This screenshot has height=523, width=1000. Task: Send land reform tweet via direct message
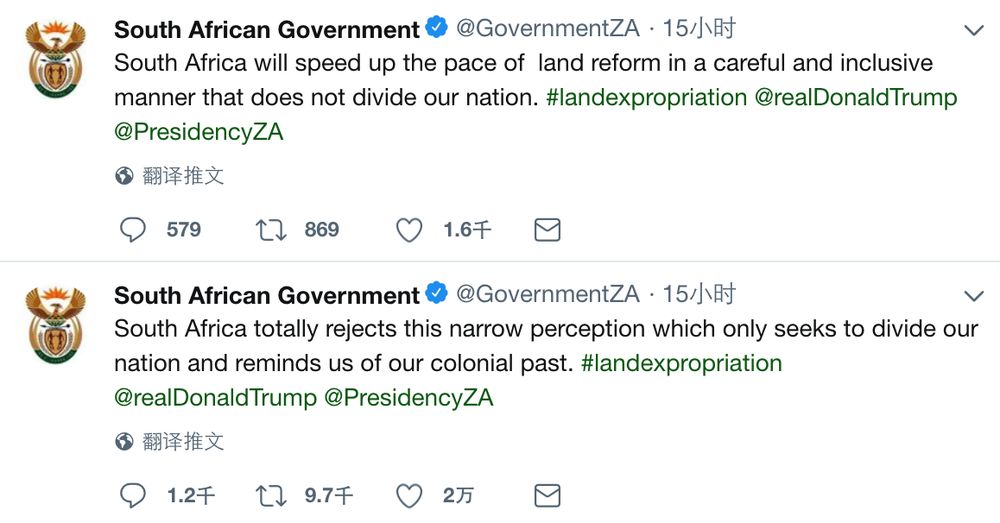coord(547,230)
